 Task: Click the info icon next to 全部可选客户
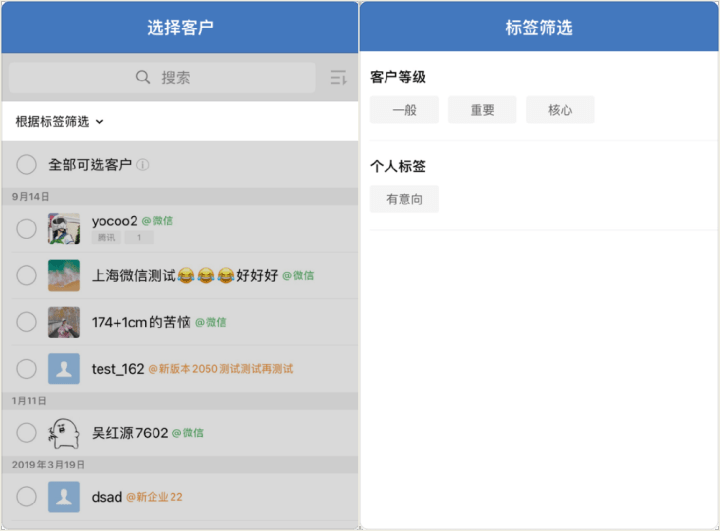click(x=143, y=165)
